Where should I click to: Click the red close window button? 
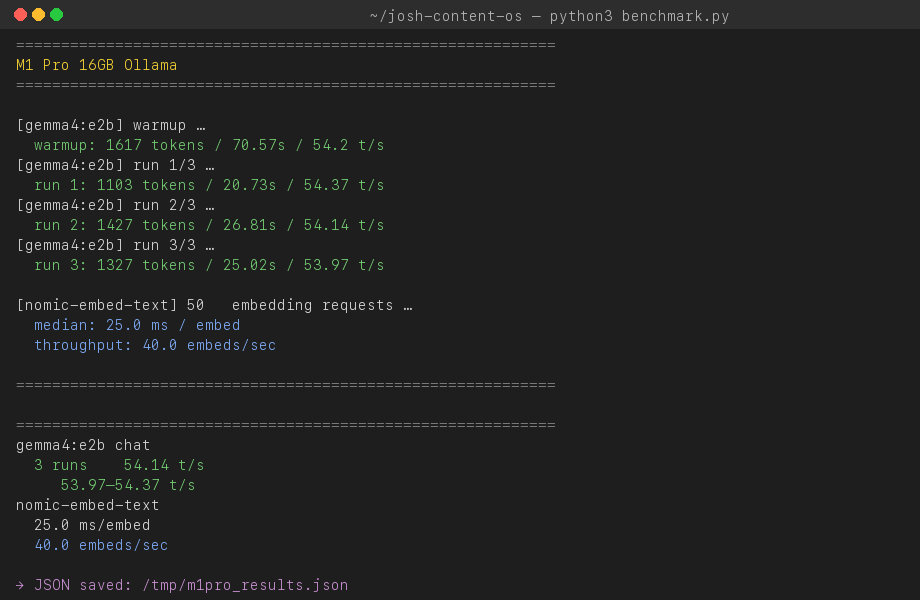click(21, 15)
